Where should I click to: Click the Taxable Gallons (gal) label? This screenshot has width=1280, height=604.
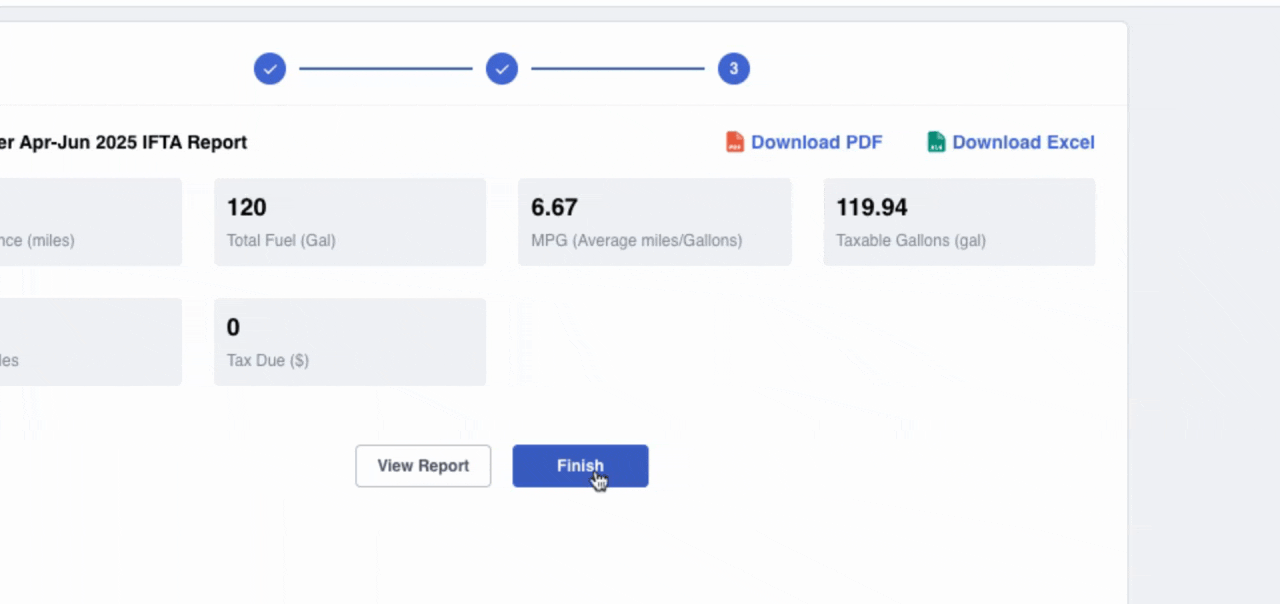910,240
